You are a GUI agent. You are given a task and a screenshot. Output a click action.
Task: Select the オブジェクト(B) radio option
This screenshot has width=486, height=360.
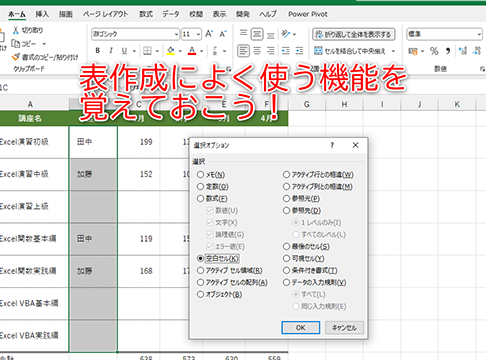(200, 294)
